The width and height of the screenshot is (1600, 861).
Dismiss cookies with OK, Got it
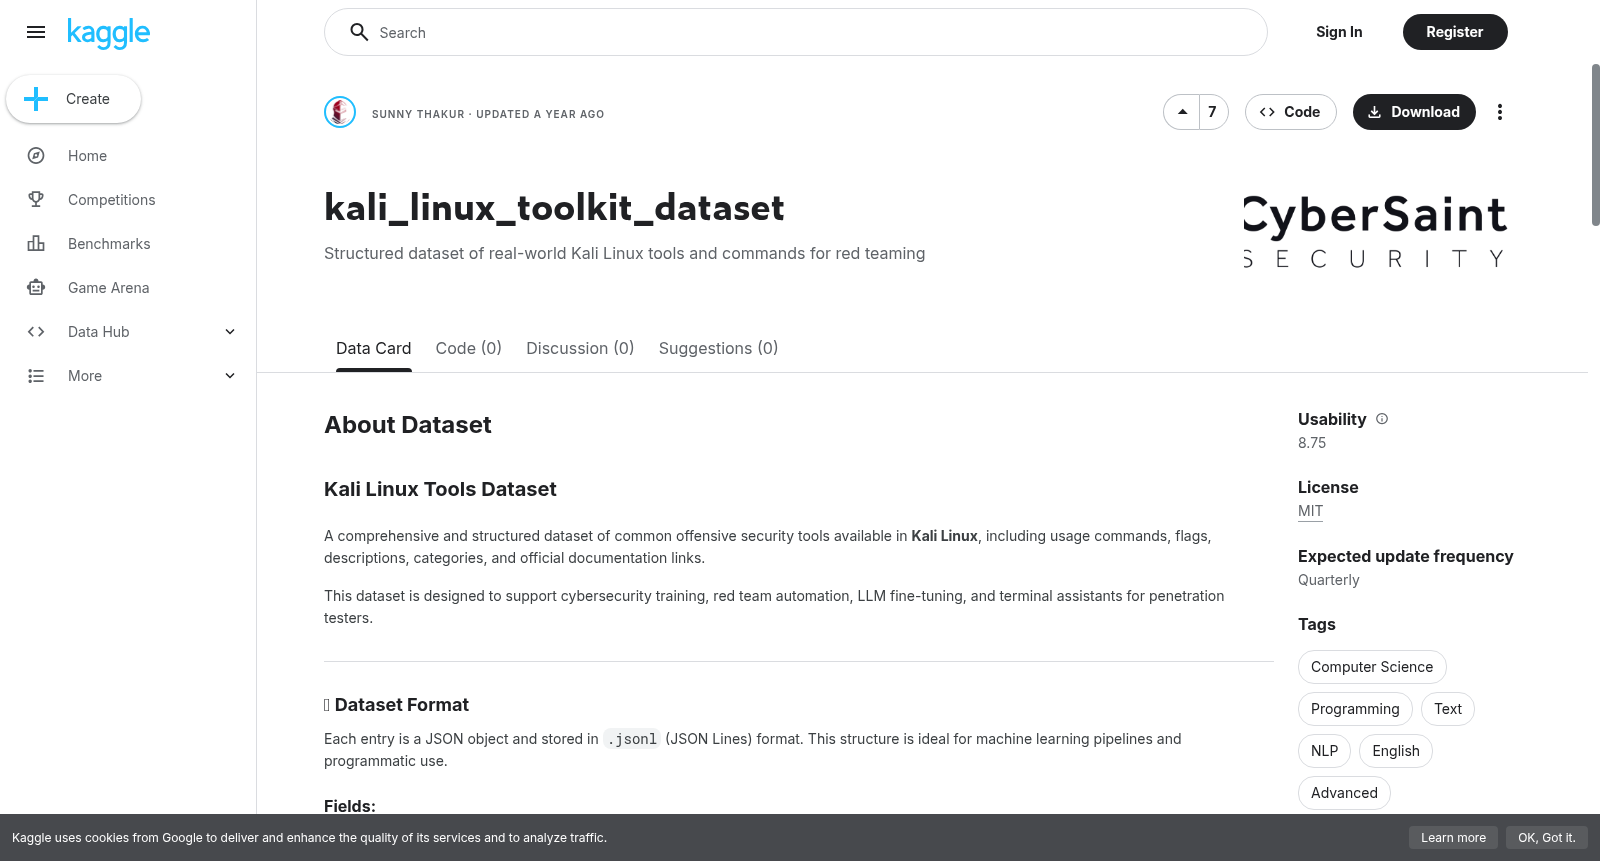click(1546, 838)
